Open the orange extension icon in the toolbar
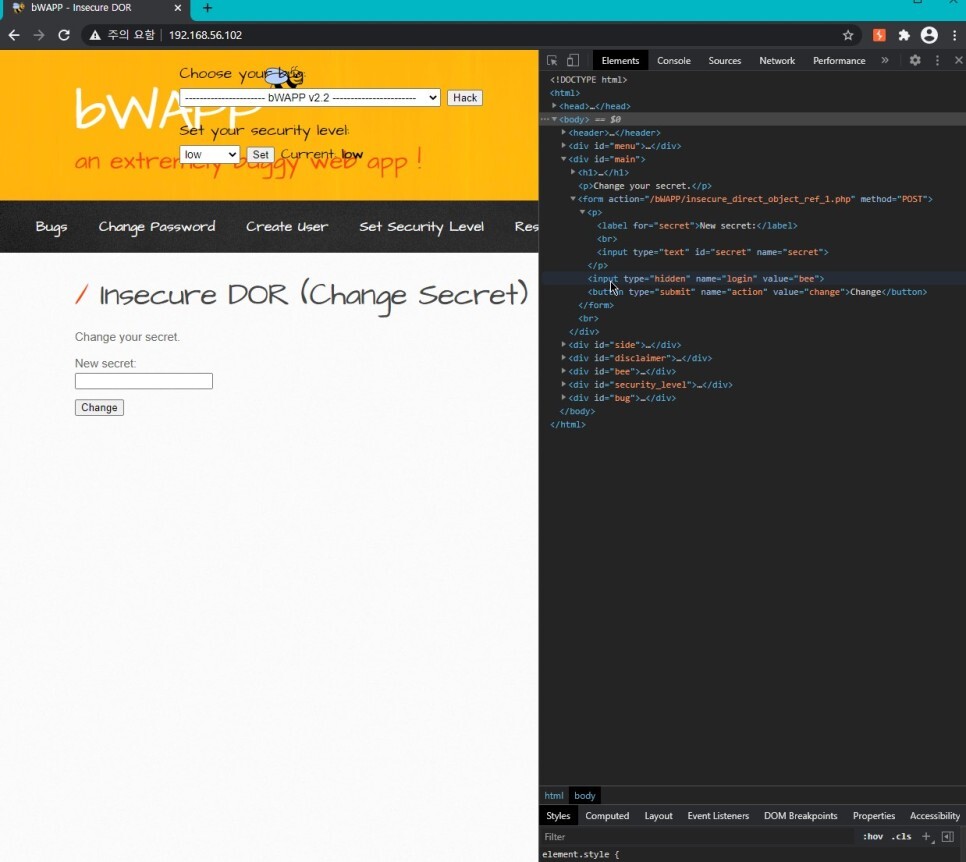Viewport: 966px width, 862px height. click(x=879, y=35)
